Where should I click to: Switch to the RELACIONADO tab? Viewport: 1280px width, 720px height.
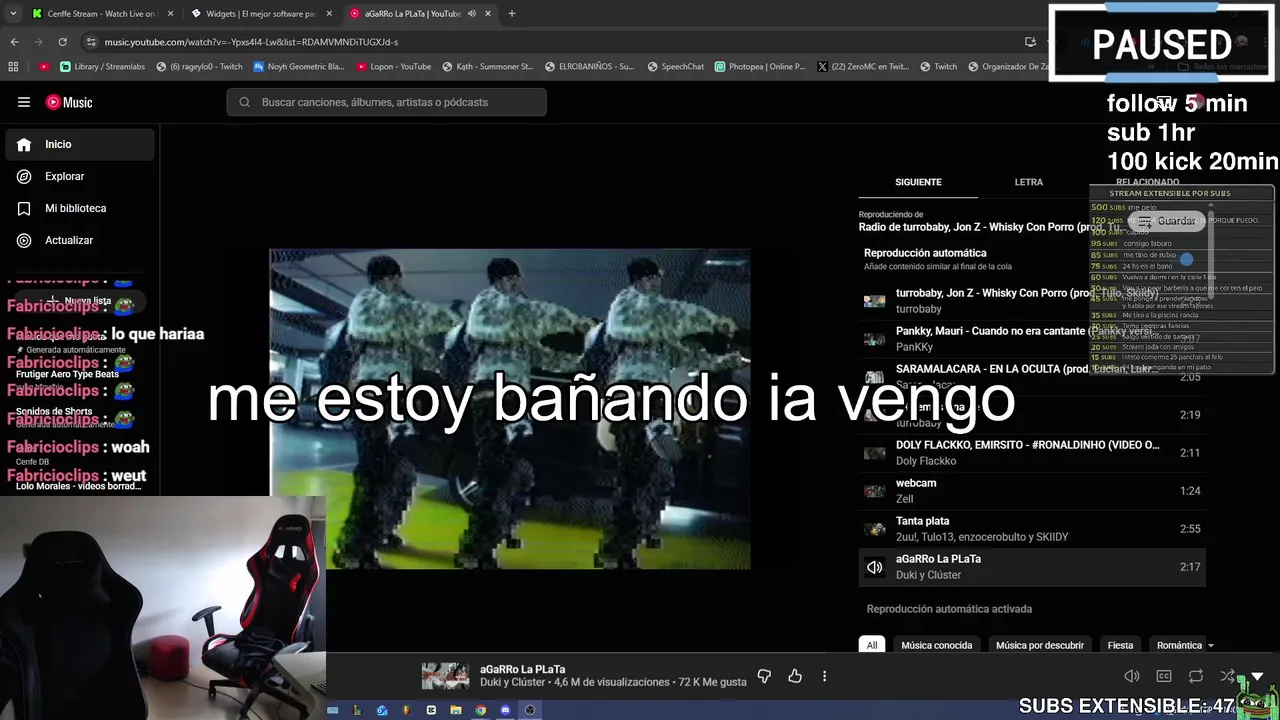pyautogui.click(x=1147, y=182)
